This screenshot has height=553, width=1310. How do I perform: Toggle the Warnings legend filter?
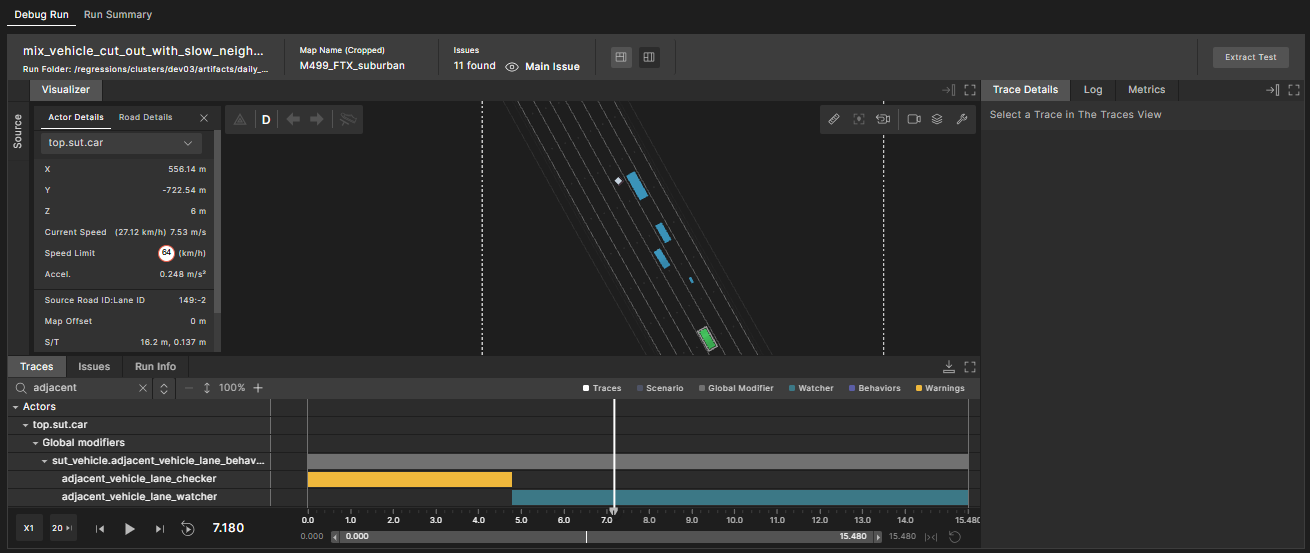click(x=938, y=388)
